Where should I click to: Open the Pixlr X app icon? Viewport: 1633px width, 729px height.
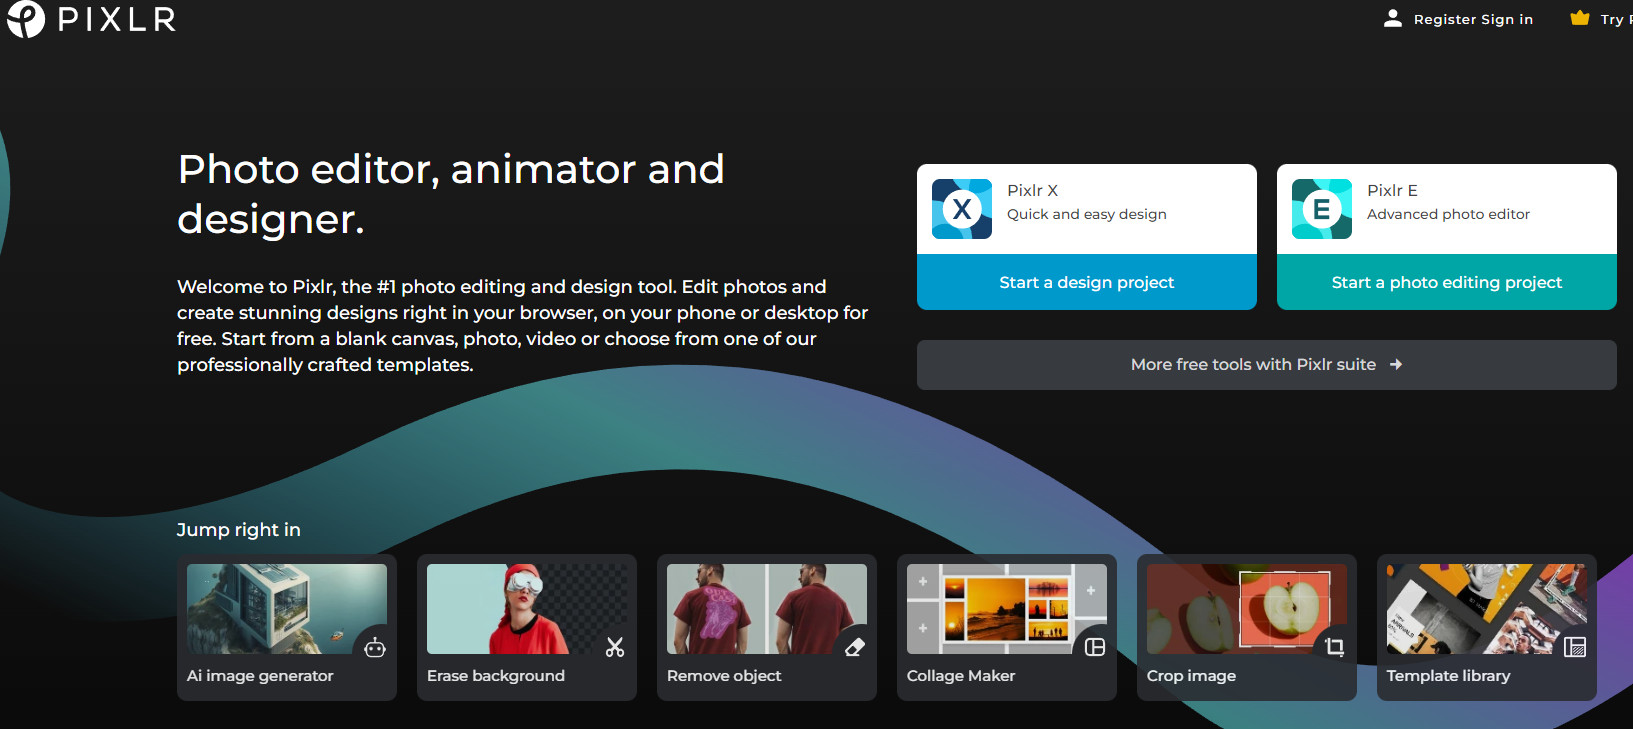962,209
